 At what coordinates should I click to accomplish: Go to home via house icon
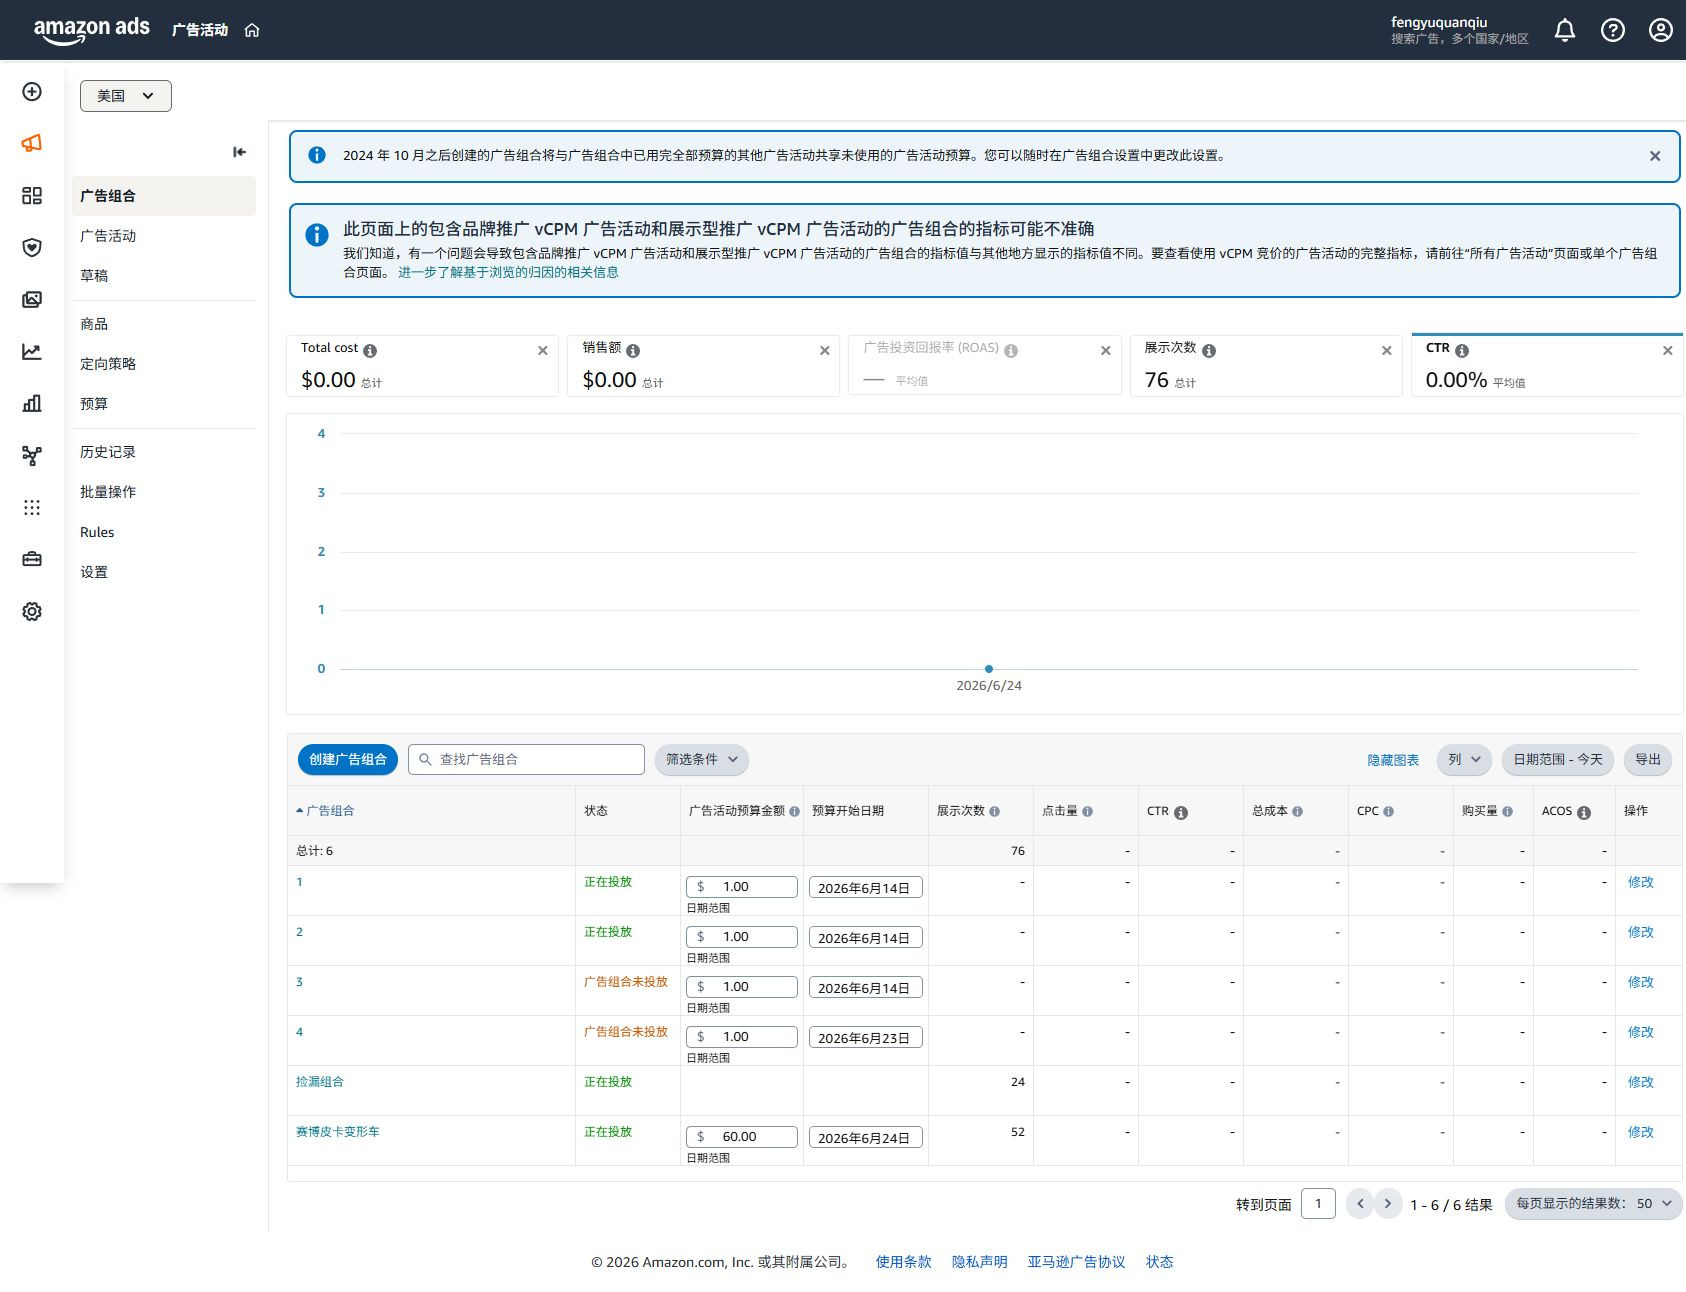coord(252,30)
